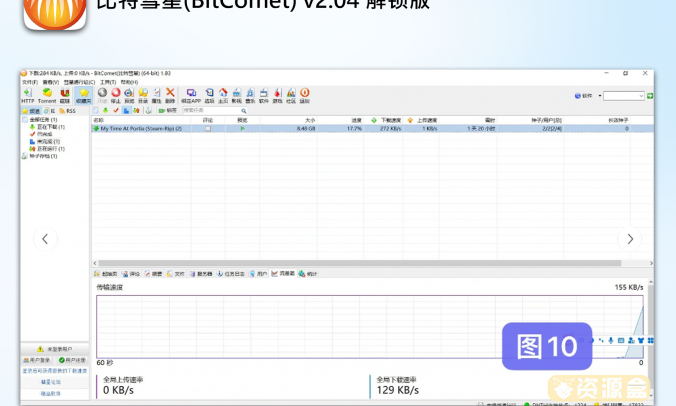Select the green-arrow Downloading (1) tree item
The height and width of the screenshot is (406, 676).
(47, 127)
